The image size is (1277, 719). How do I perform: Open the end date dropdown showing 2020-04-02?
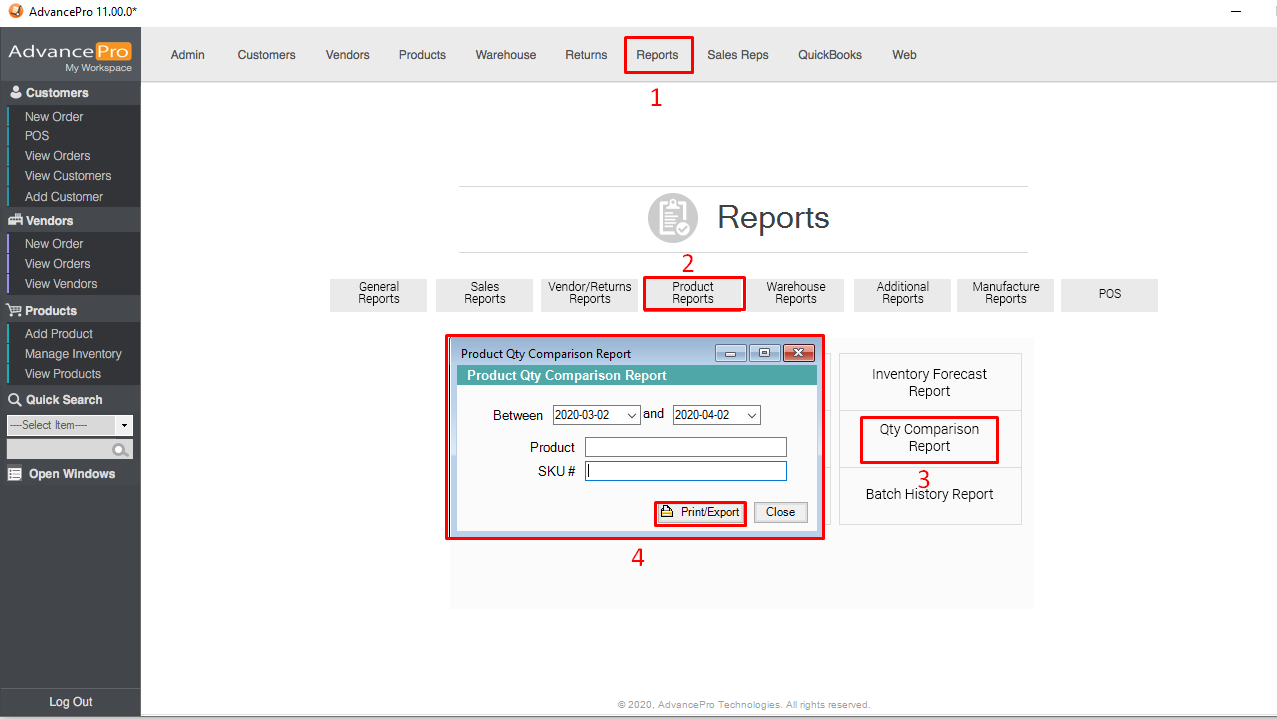pyautogui.click(x=751, y=415)
